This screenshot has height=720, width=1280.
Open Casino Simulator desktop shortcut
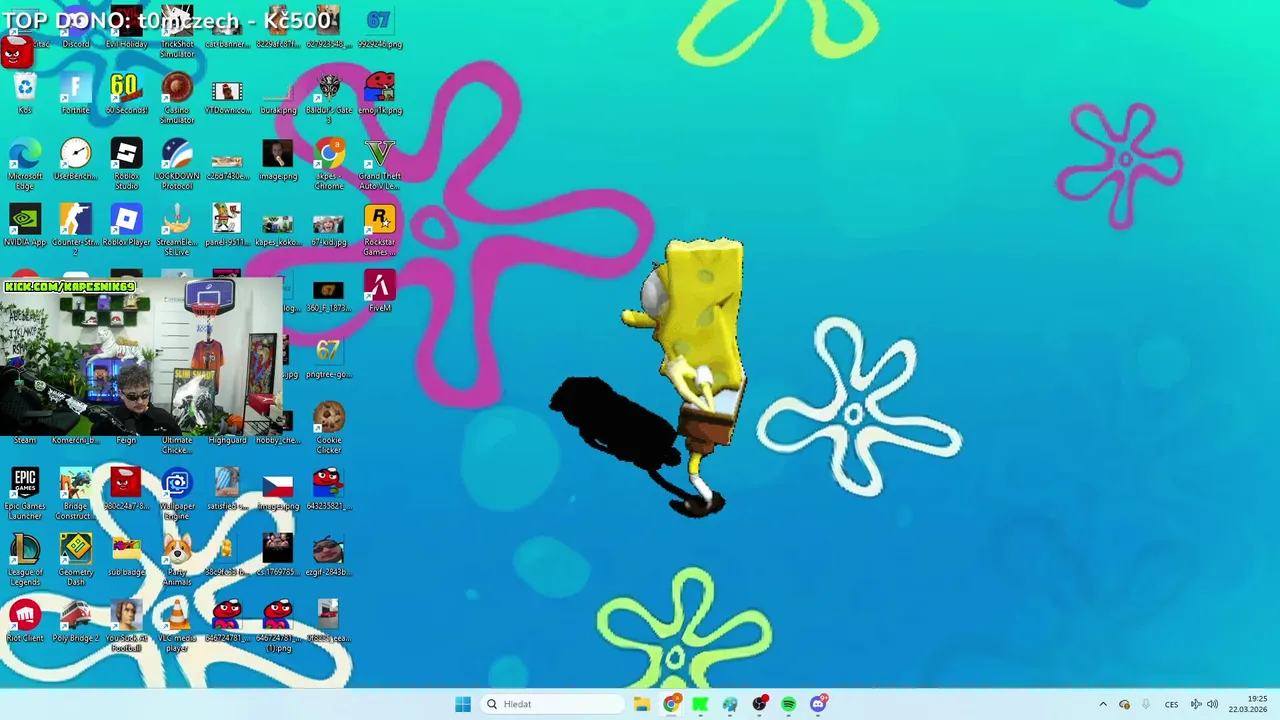177,99
